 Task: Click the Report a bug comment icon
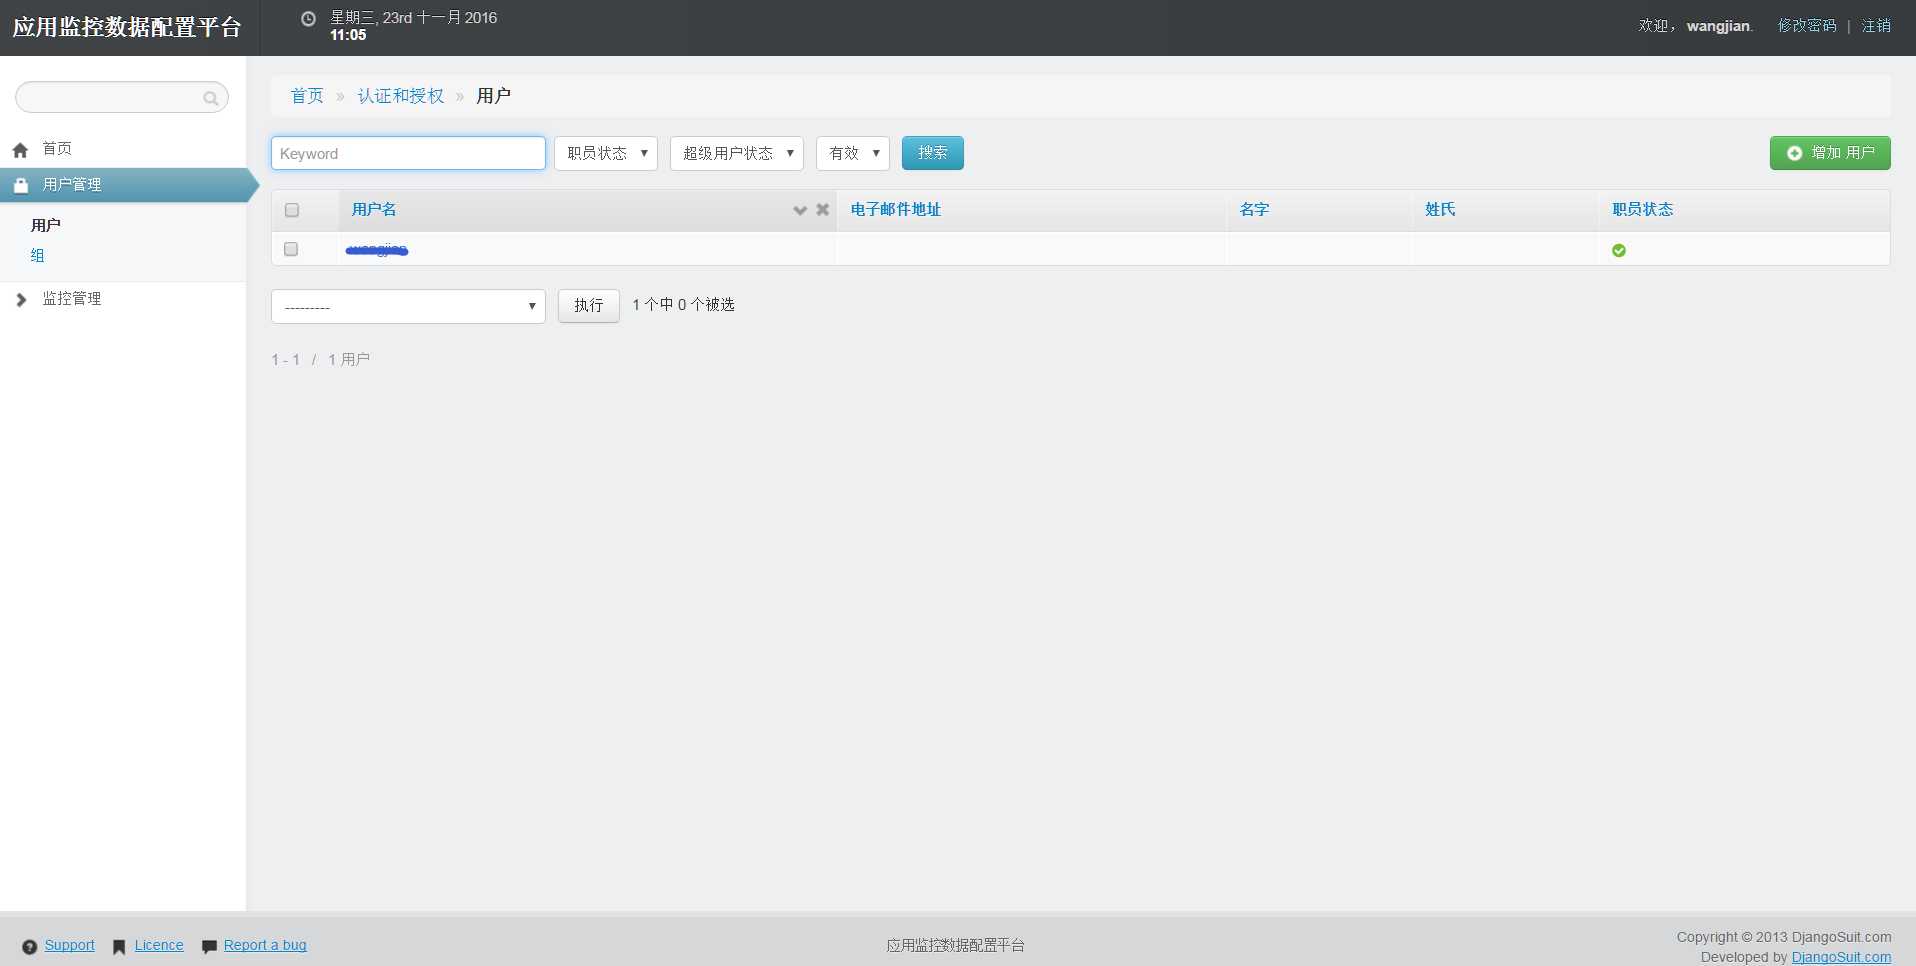tap(209, 947)
